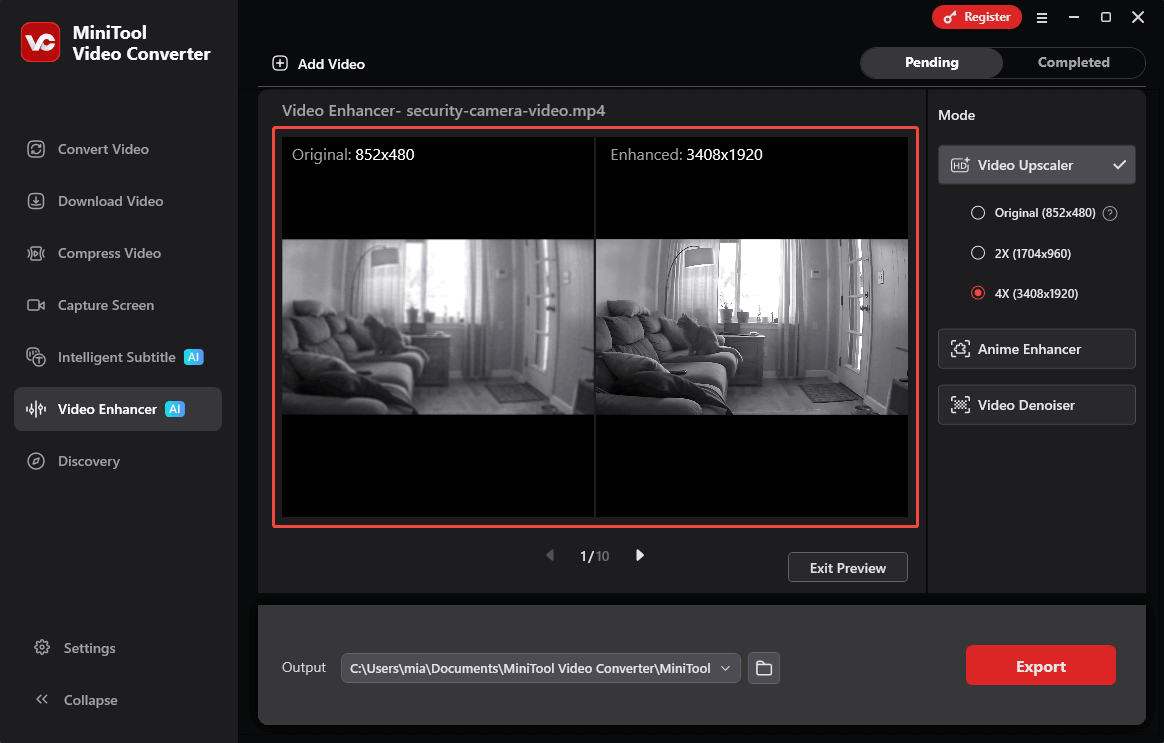Switch to the Pending tab
This screenshot has width=1164, height=743.
pyautogui.click(x=932, y=62)
